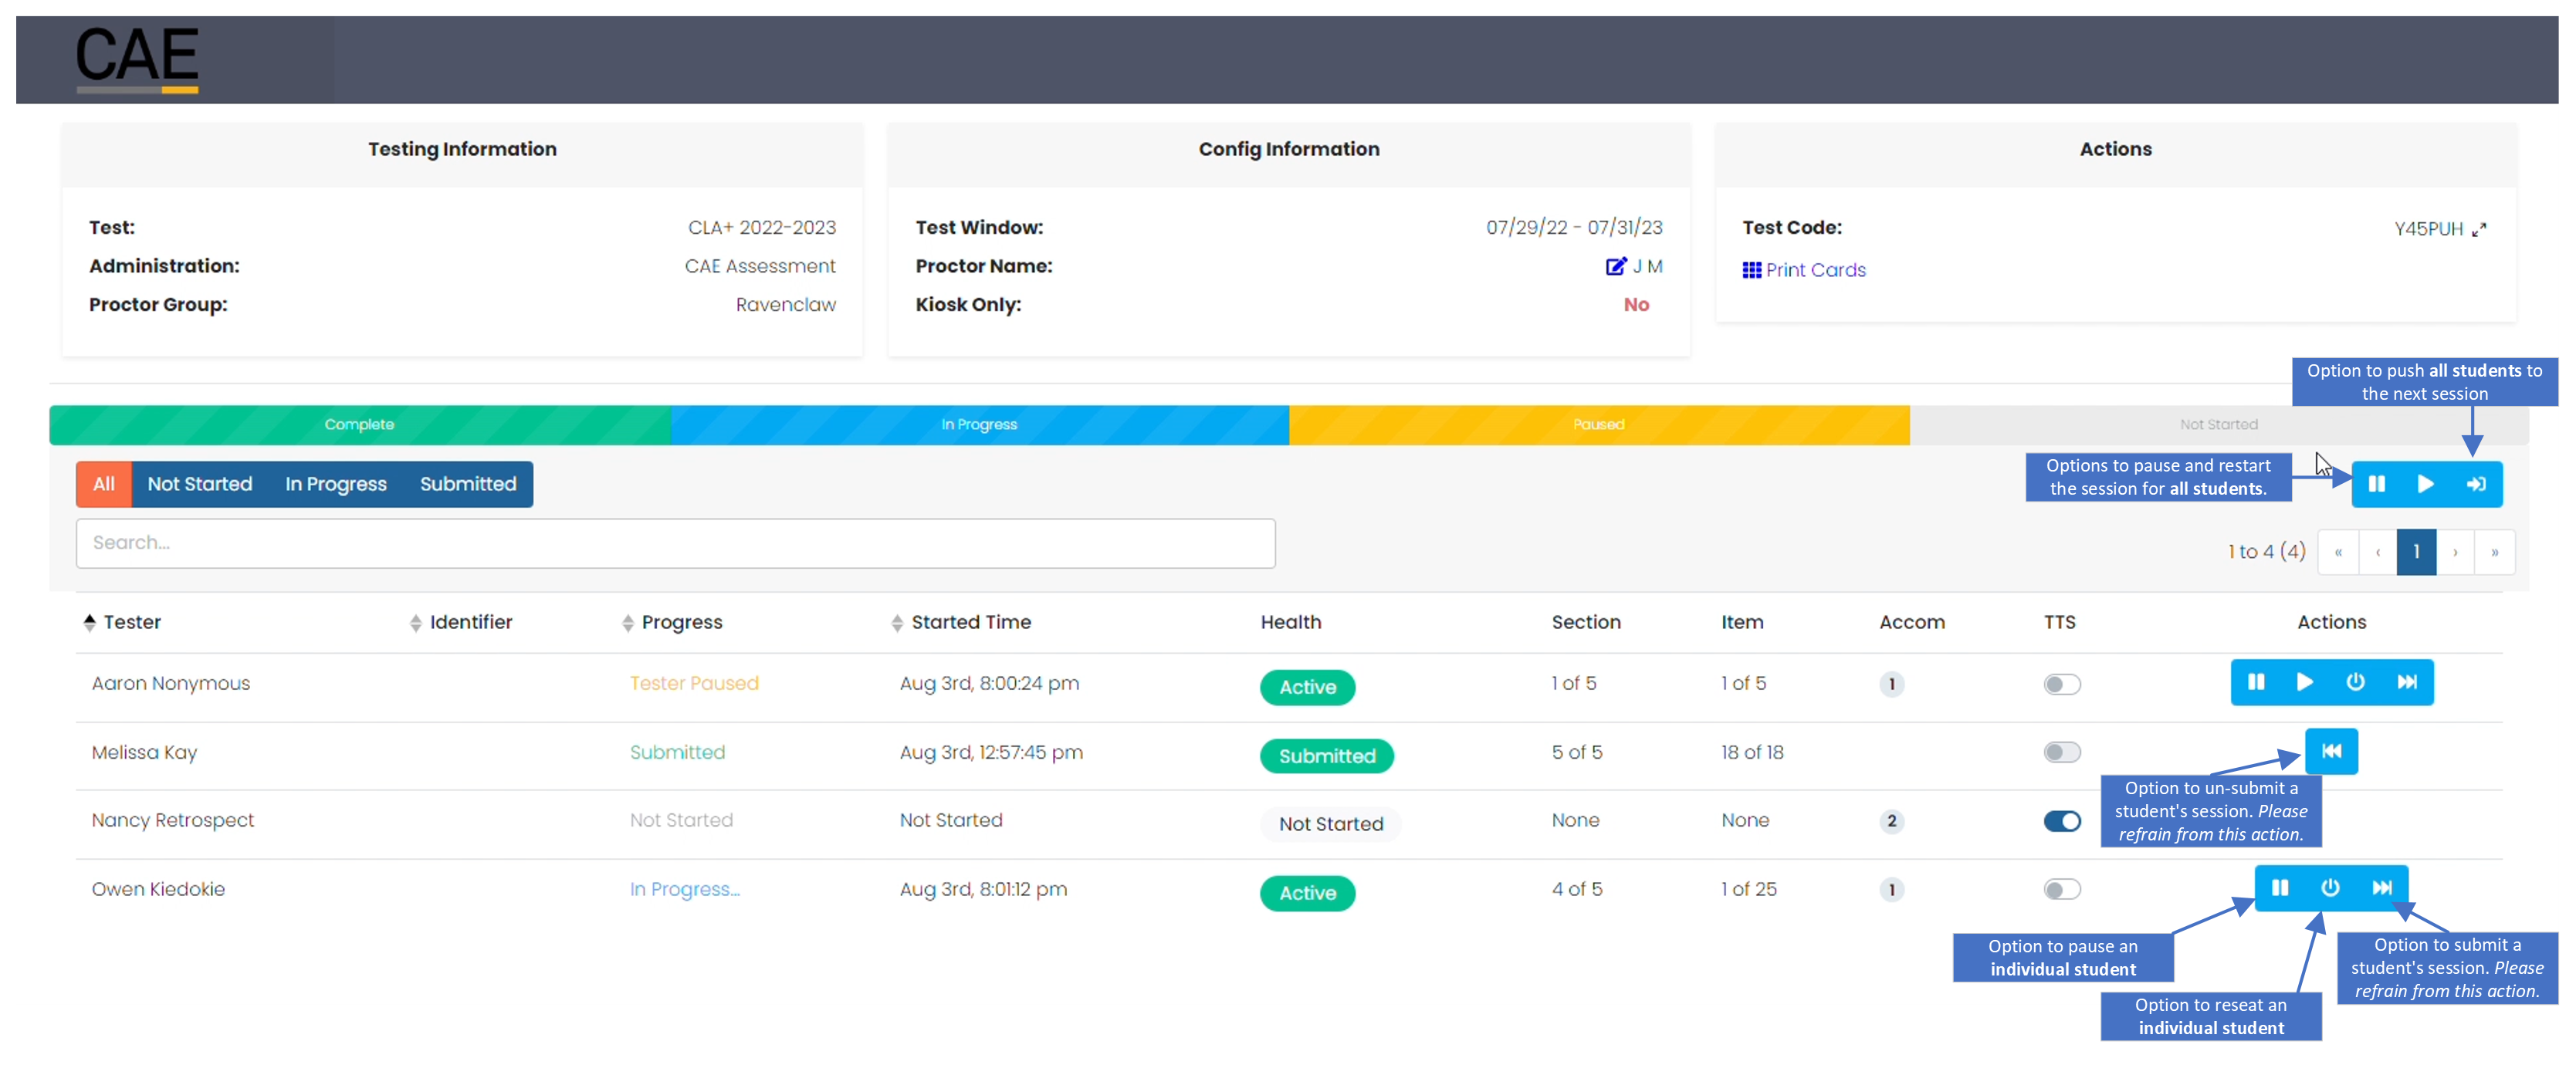Select the In Progress filter tab
This screenshot has width=2576, height=1065.
pos(335,483)
